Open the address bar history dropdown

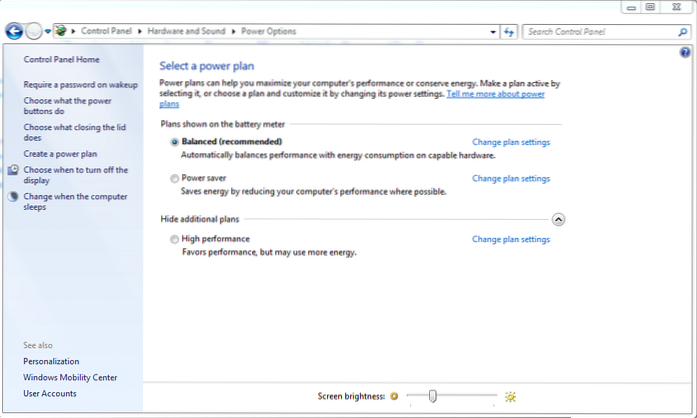493,32
